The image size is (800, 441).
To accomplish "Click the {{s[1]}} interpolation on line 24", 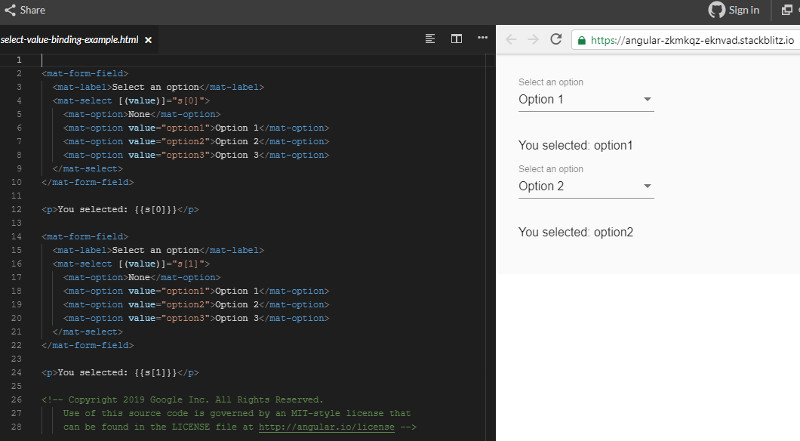I will (156, 373).
